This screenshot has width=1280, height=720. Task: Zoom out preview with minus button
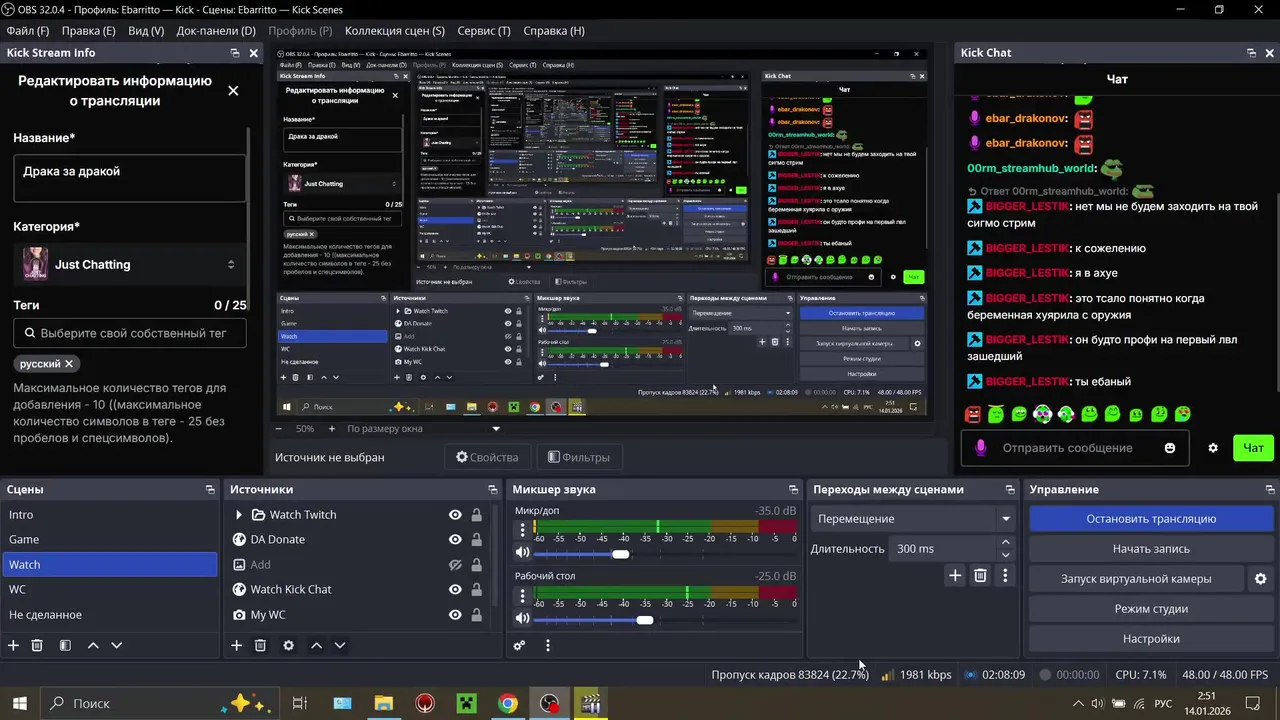(x=279, y=428)
